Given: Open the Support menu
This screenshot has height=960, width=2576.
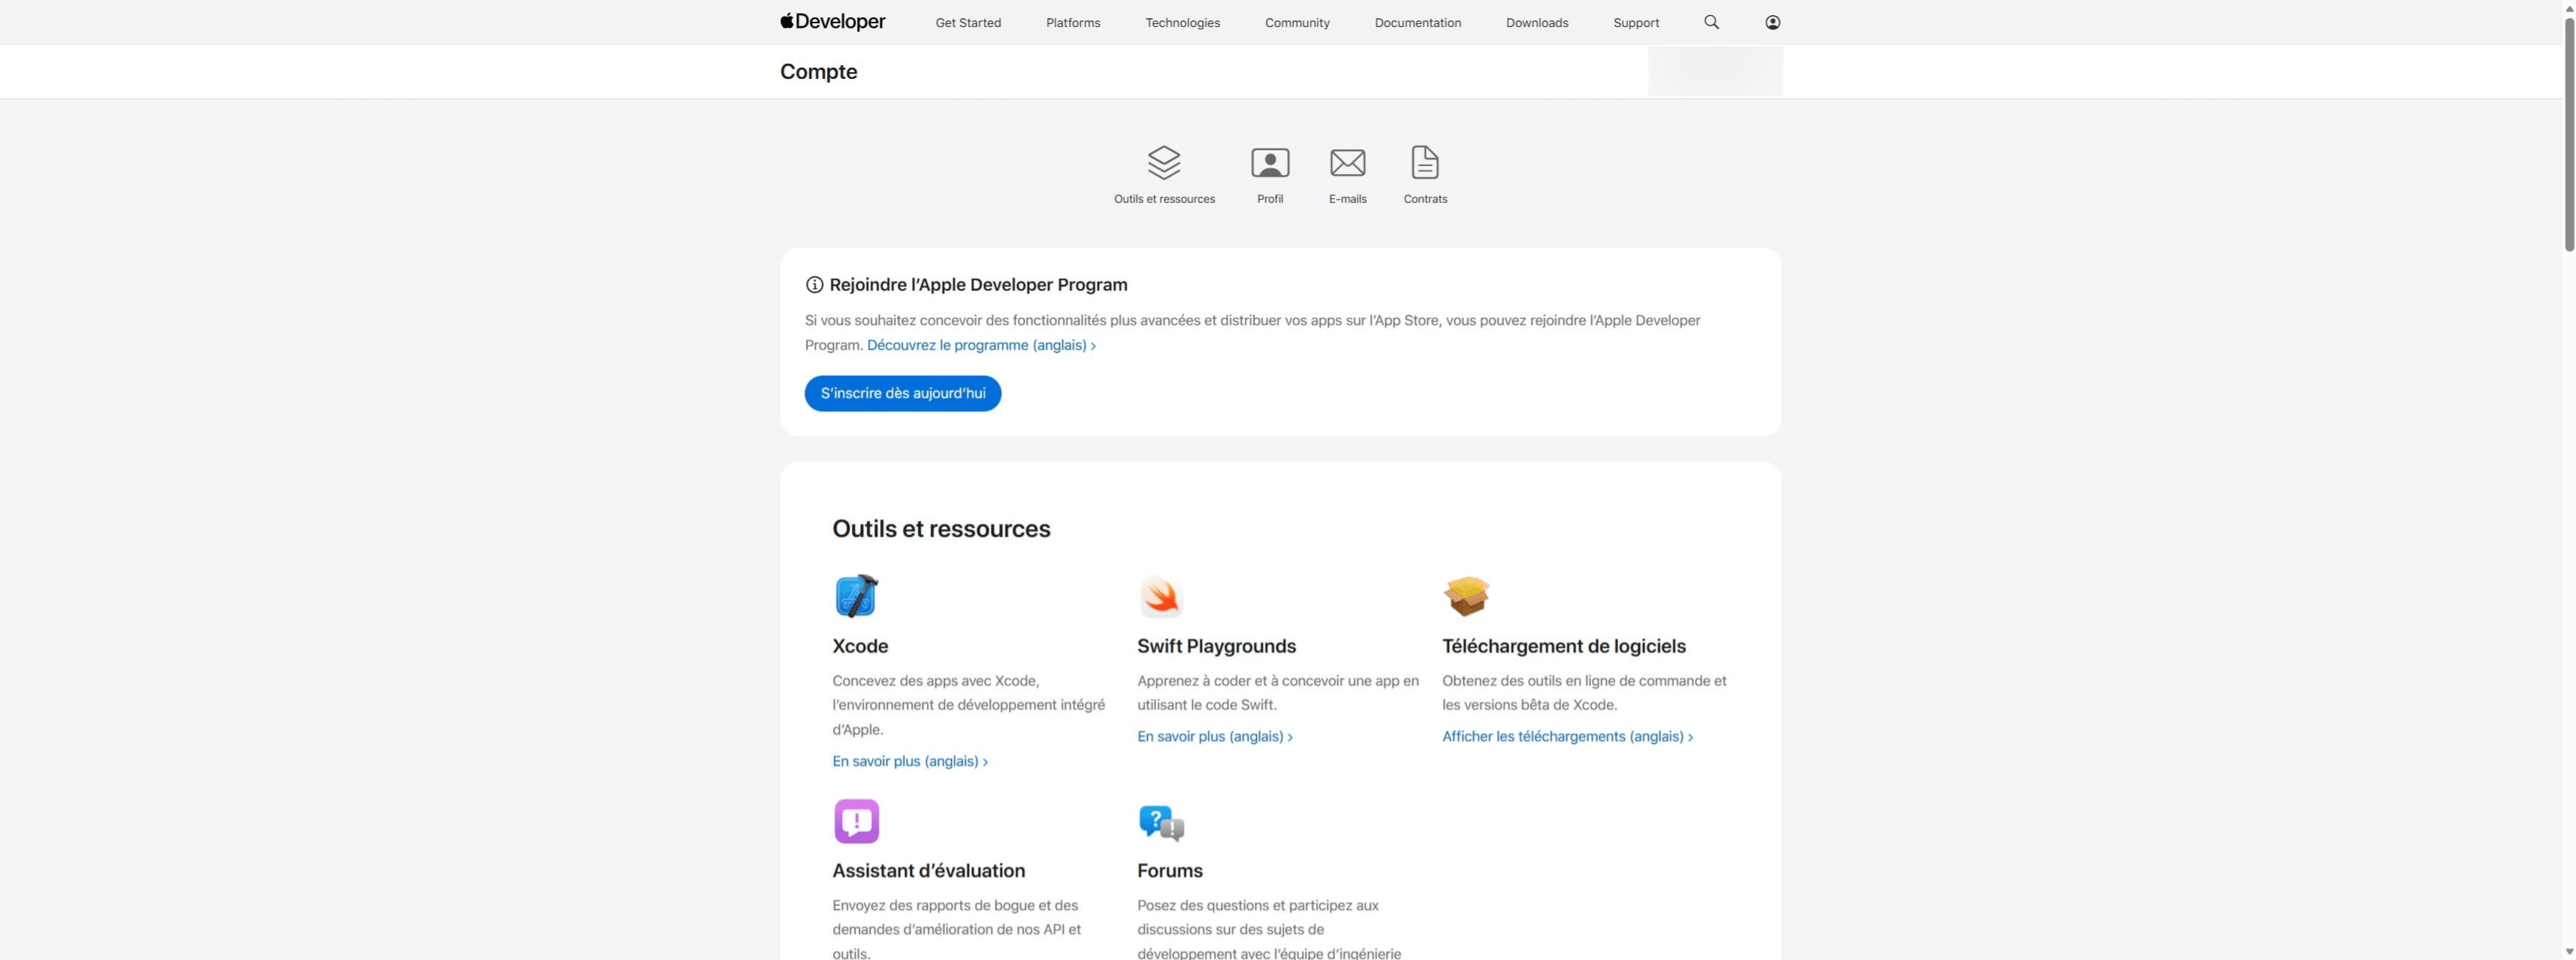Looking at the screenshot, I should (x=1636, y=22).
